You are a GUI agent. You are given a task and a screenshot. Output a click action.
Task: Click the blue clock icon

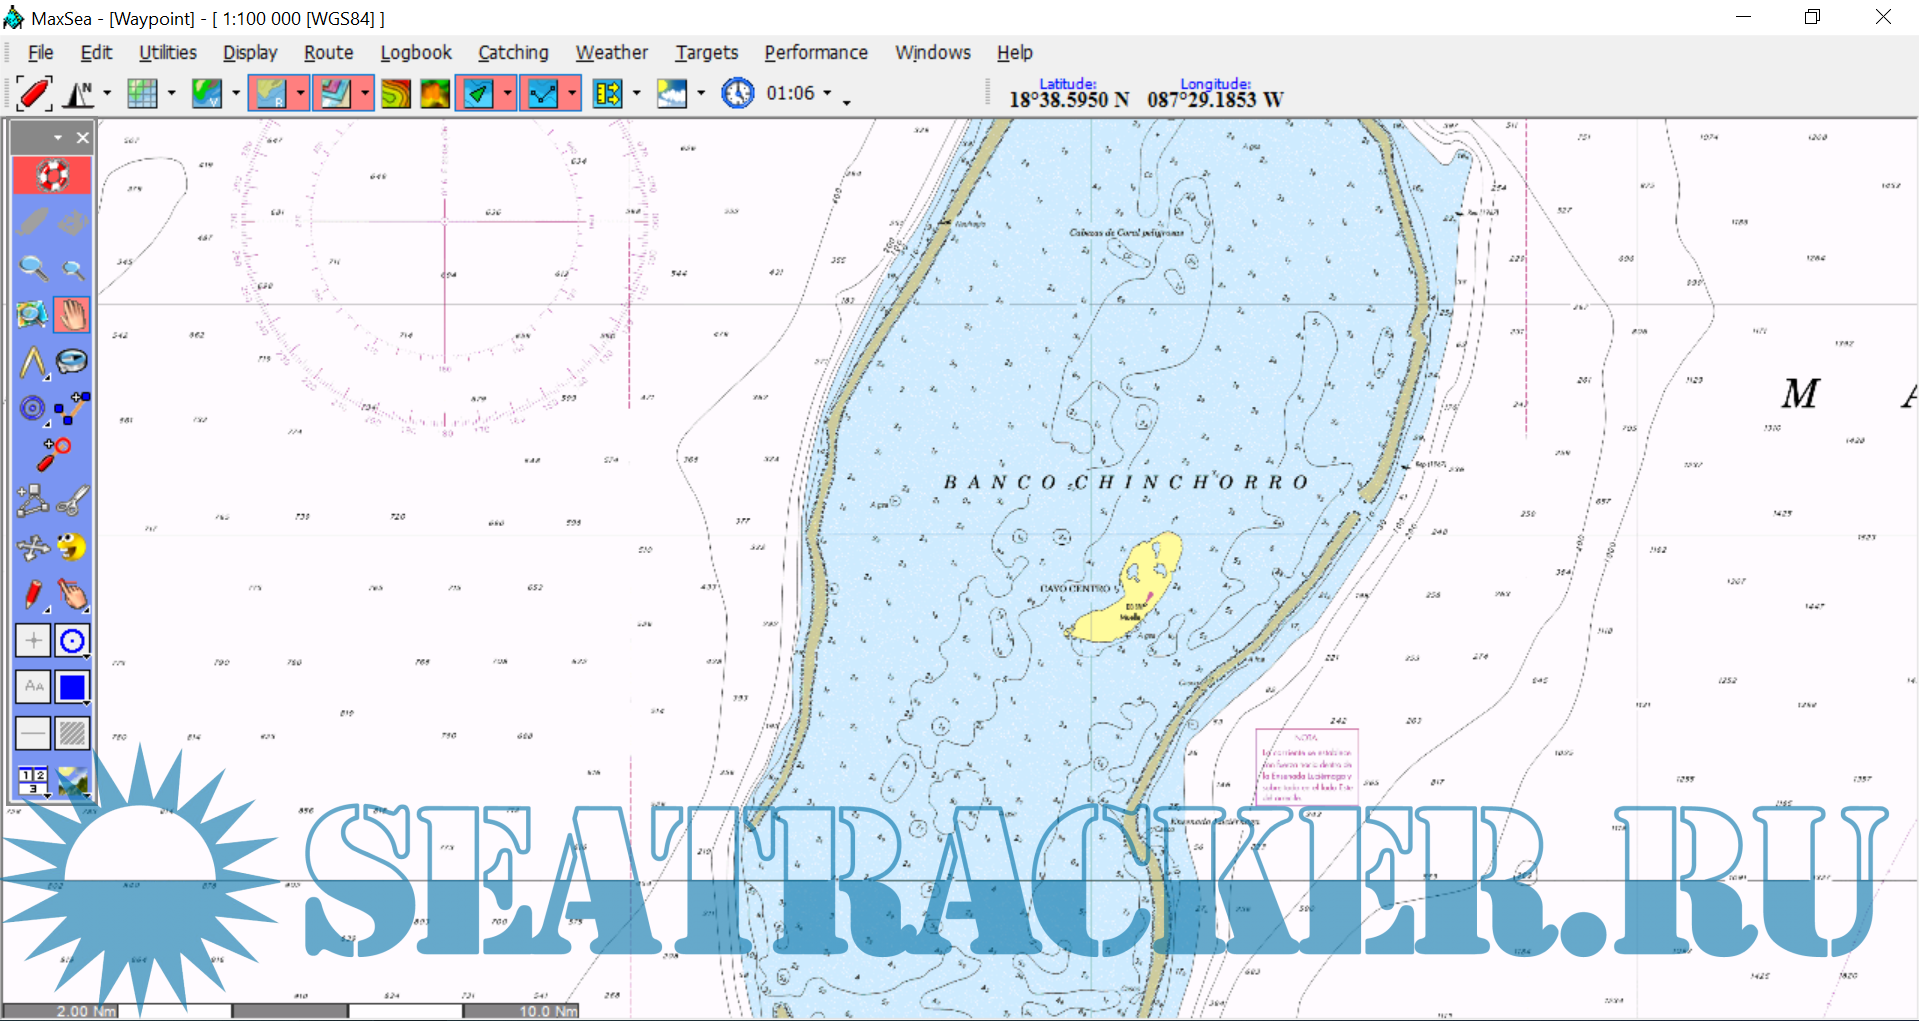pyautogui.click(x=738, y=94)
